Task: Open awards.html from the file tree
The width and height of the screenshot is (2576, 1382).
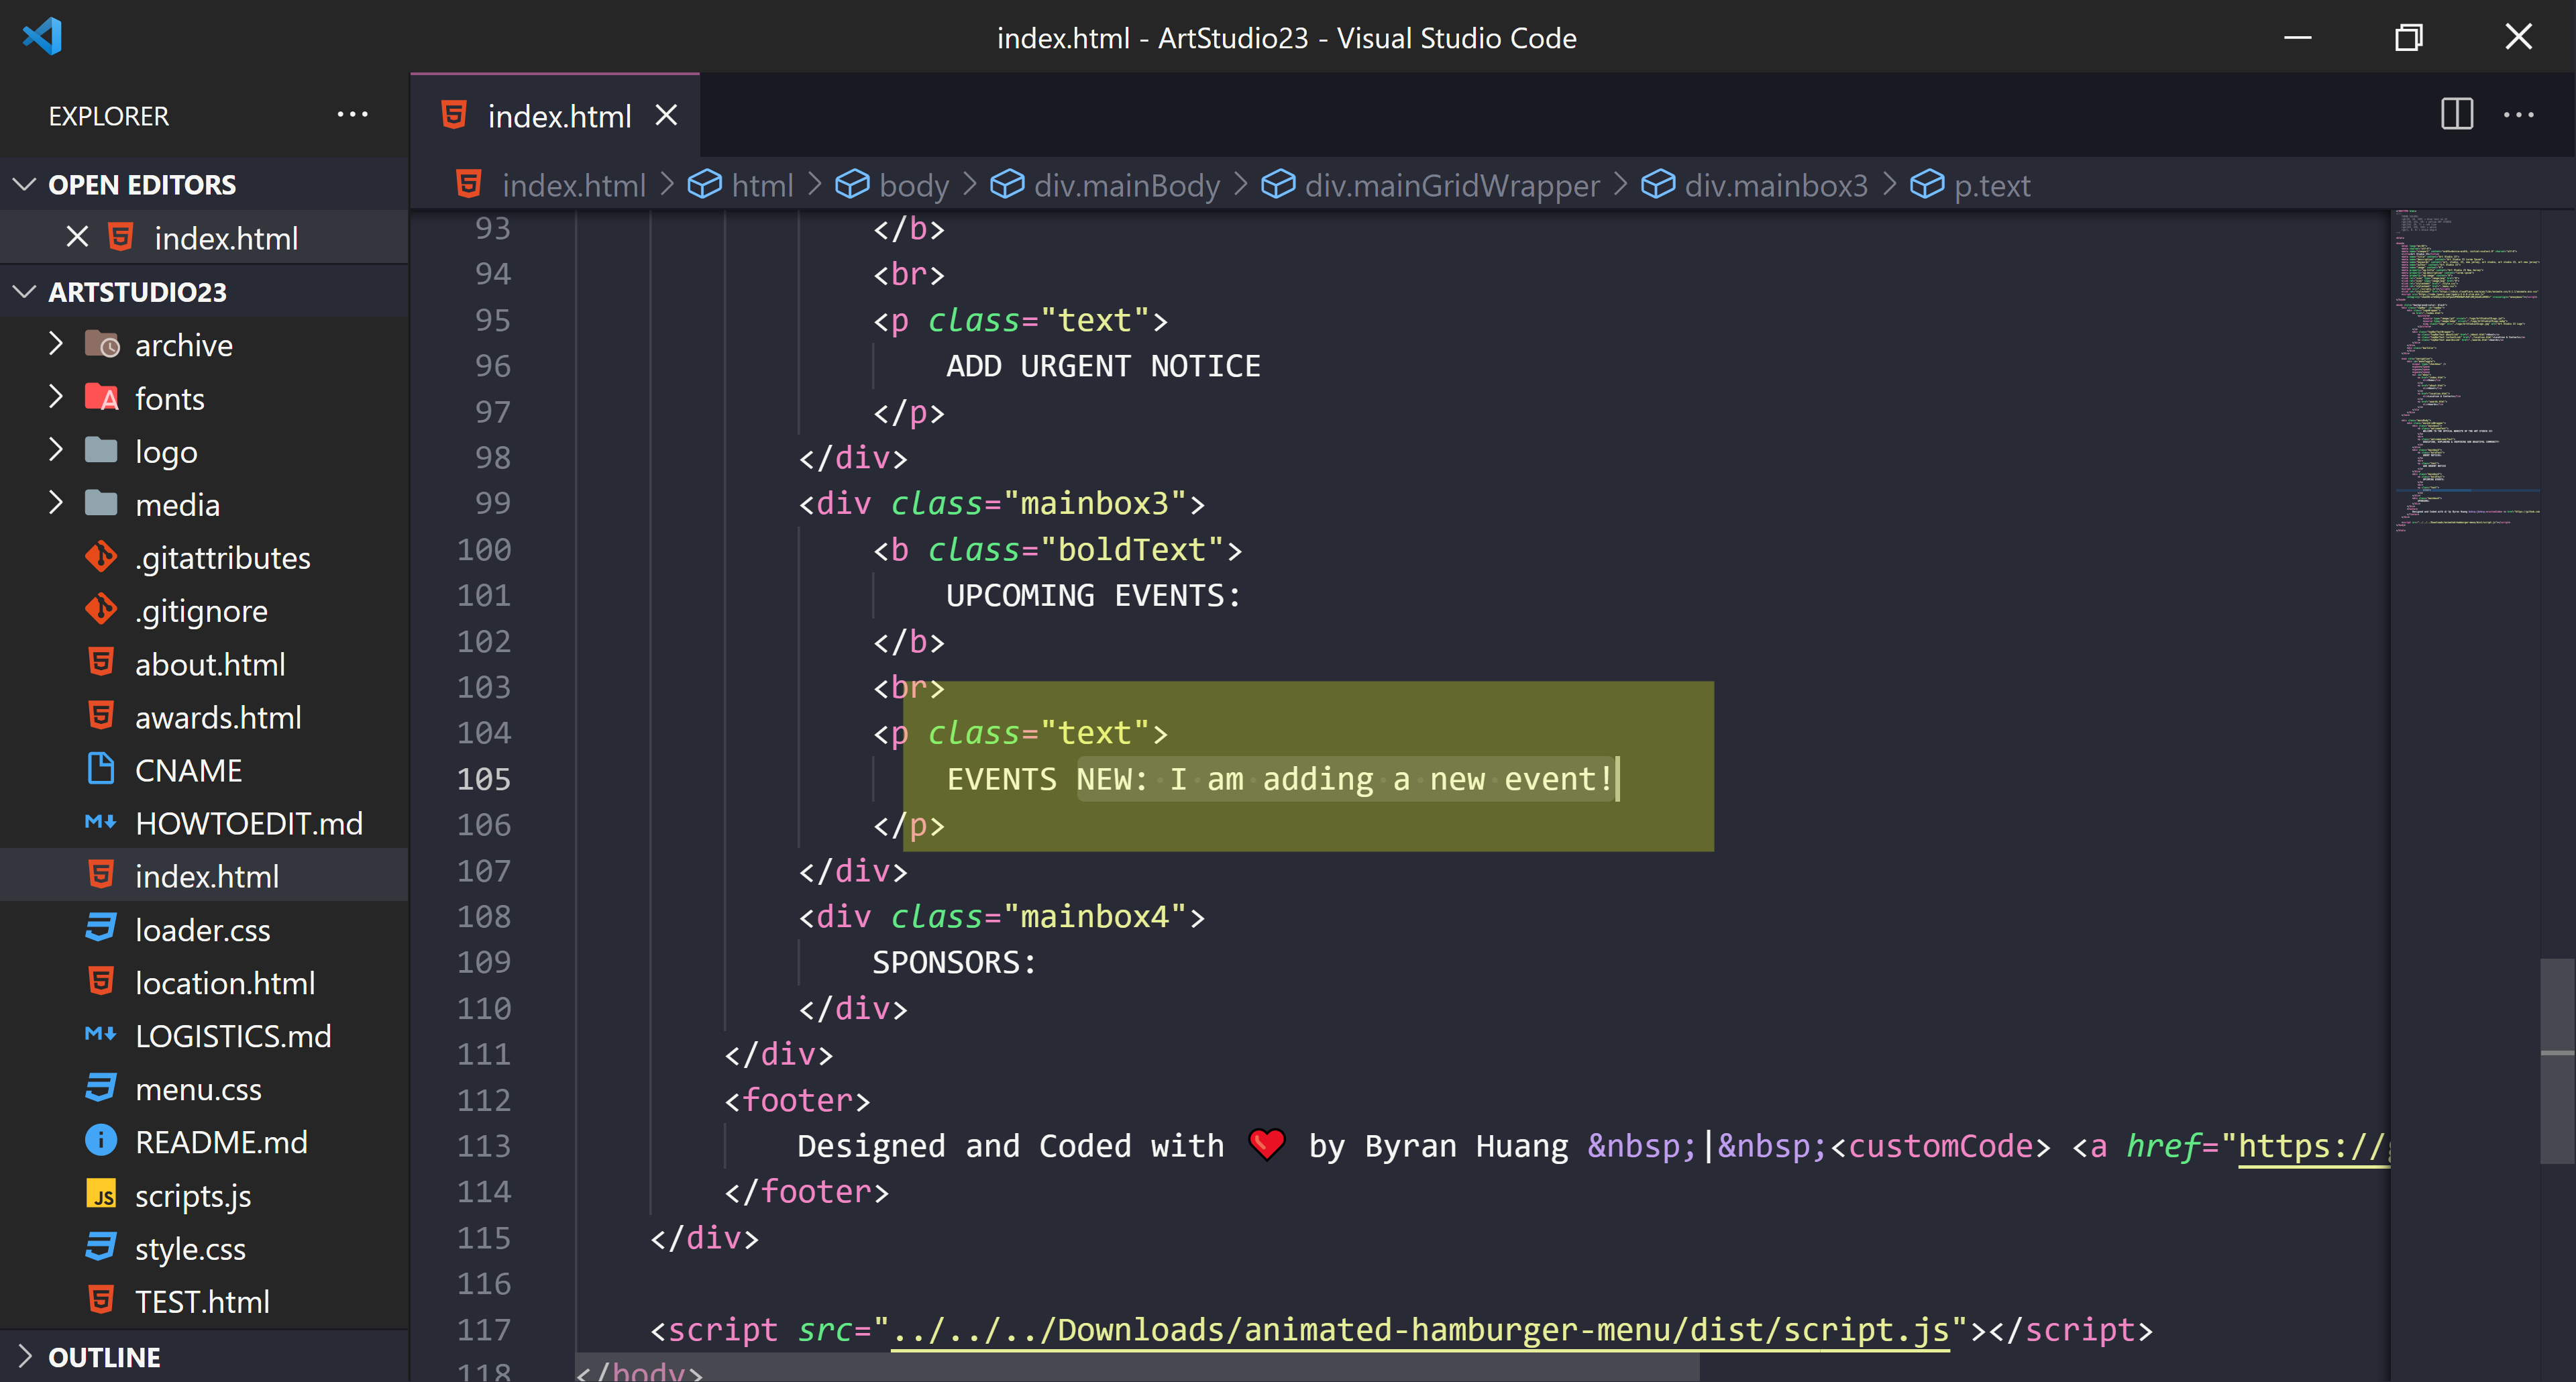Action: [x=204, y=717]
